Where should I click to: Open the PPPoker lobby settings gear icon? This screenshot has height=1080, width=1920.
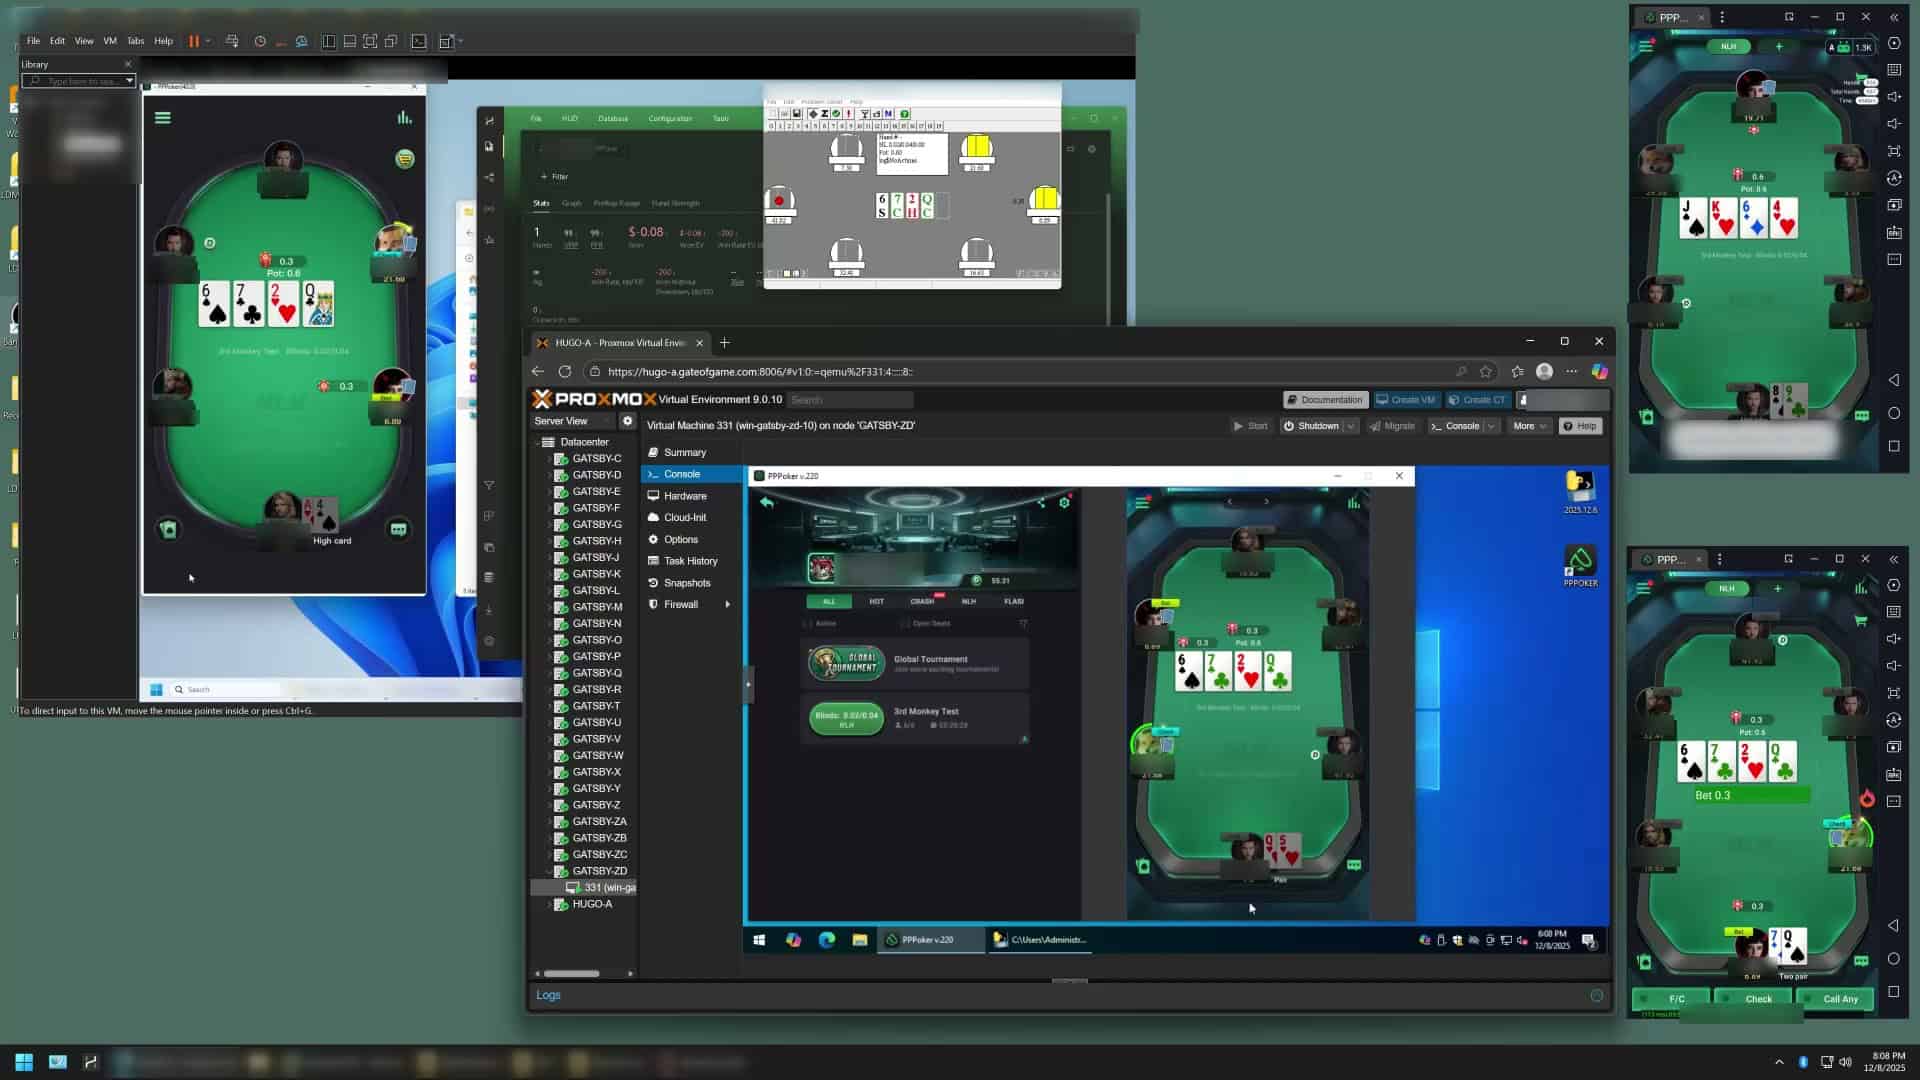pos(1064,502)
